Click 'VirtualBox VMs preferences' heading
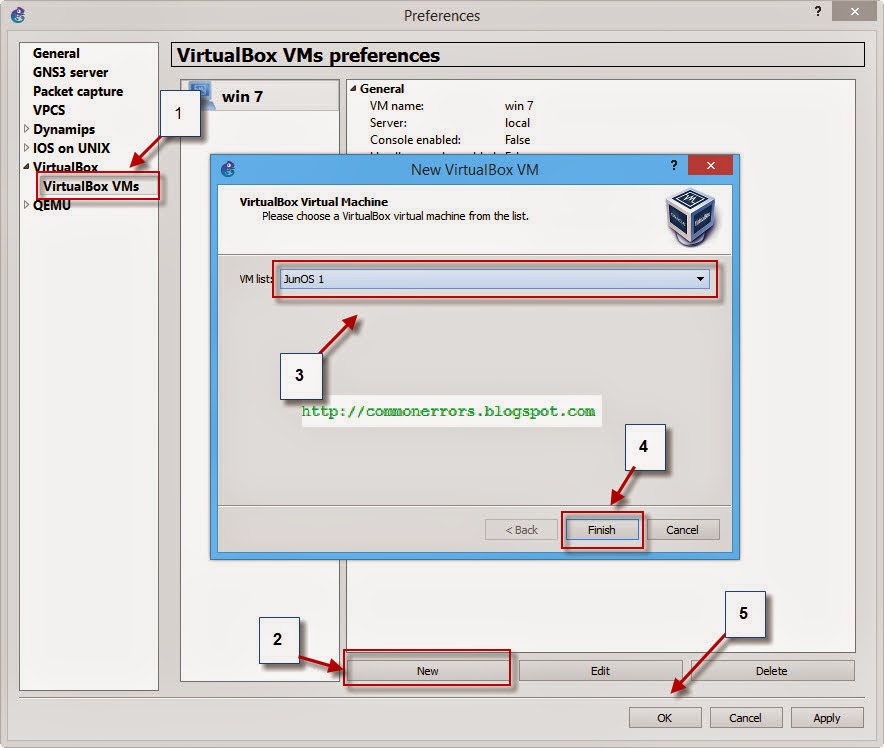884x748 pixels. [308, 55]
